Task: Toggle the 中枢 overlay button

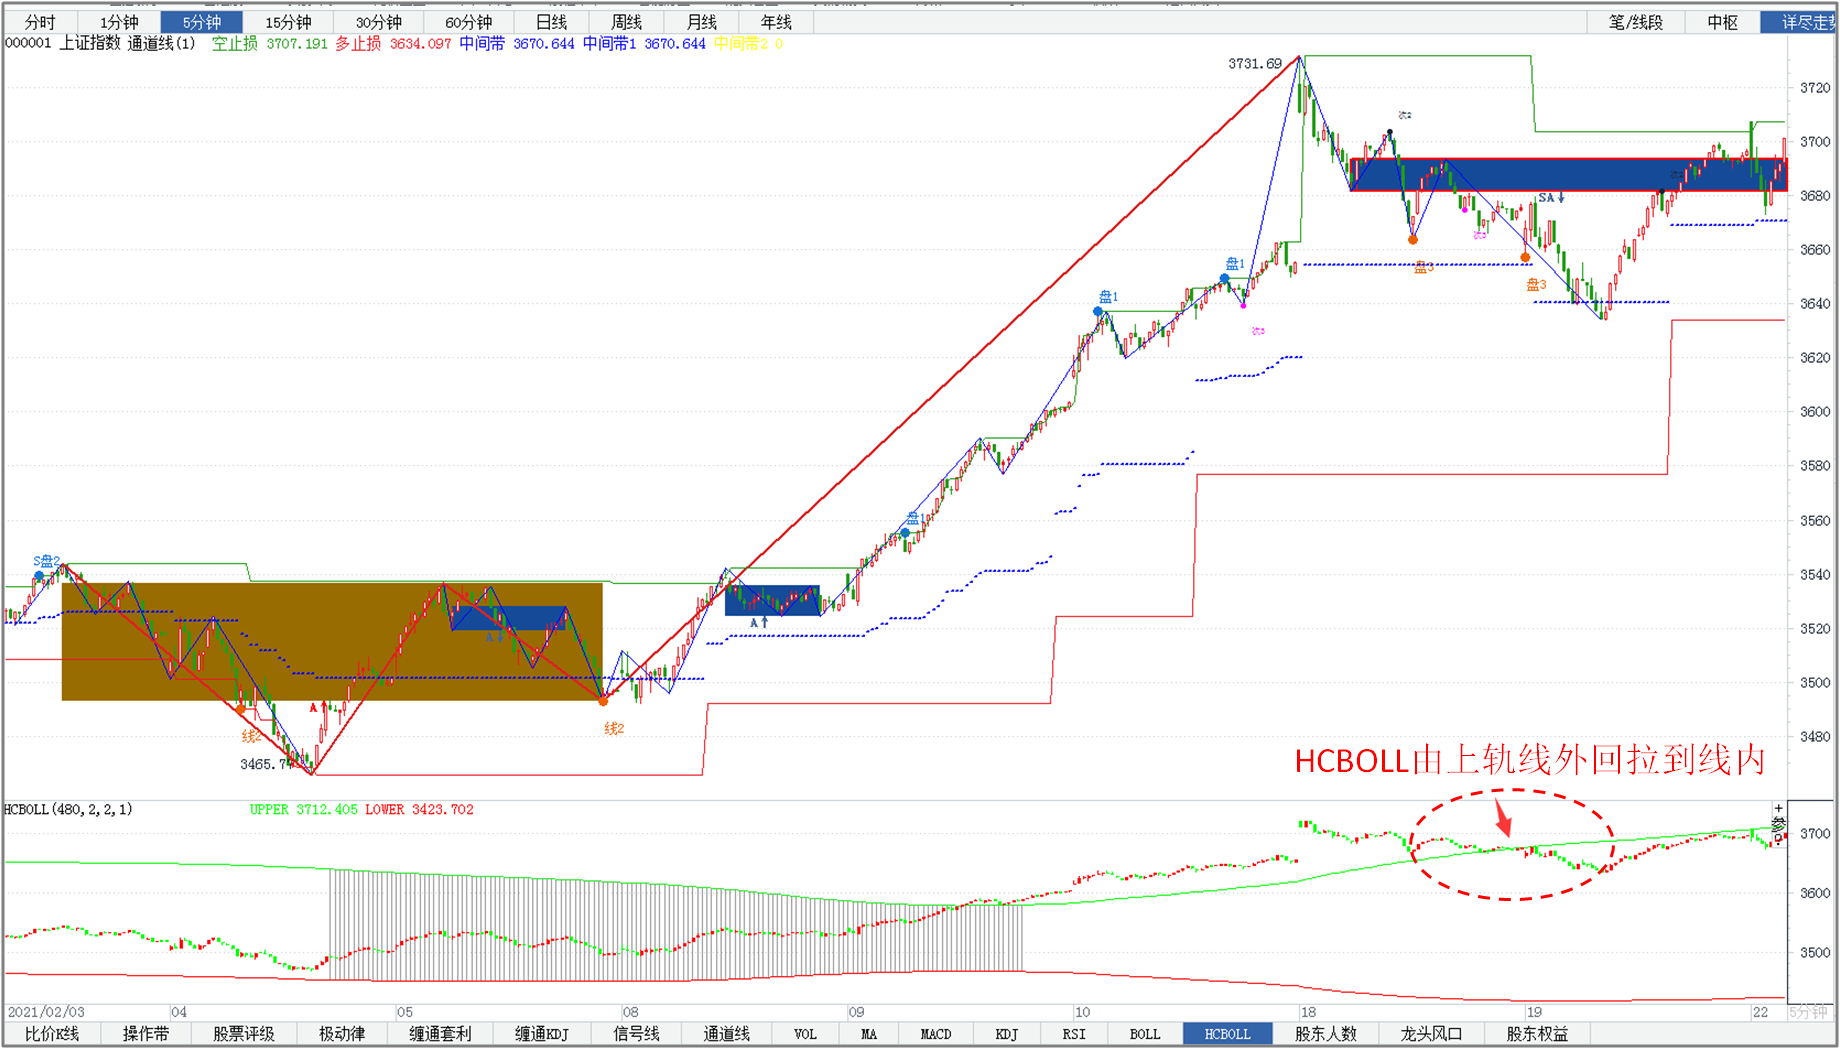Action: click(1722, 22)
